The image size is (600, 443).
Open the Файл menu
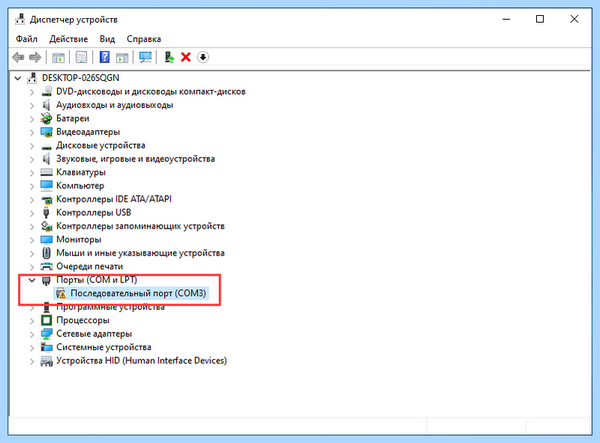pos(26,39)
